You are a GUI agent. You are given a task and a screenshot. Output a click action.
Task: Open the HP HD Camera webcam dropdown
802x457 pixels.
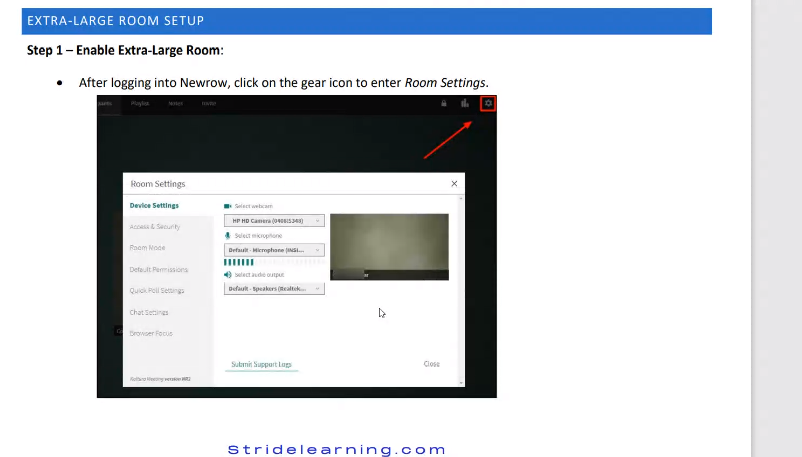click(x=274, y=221)
